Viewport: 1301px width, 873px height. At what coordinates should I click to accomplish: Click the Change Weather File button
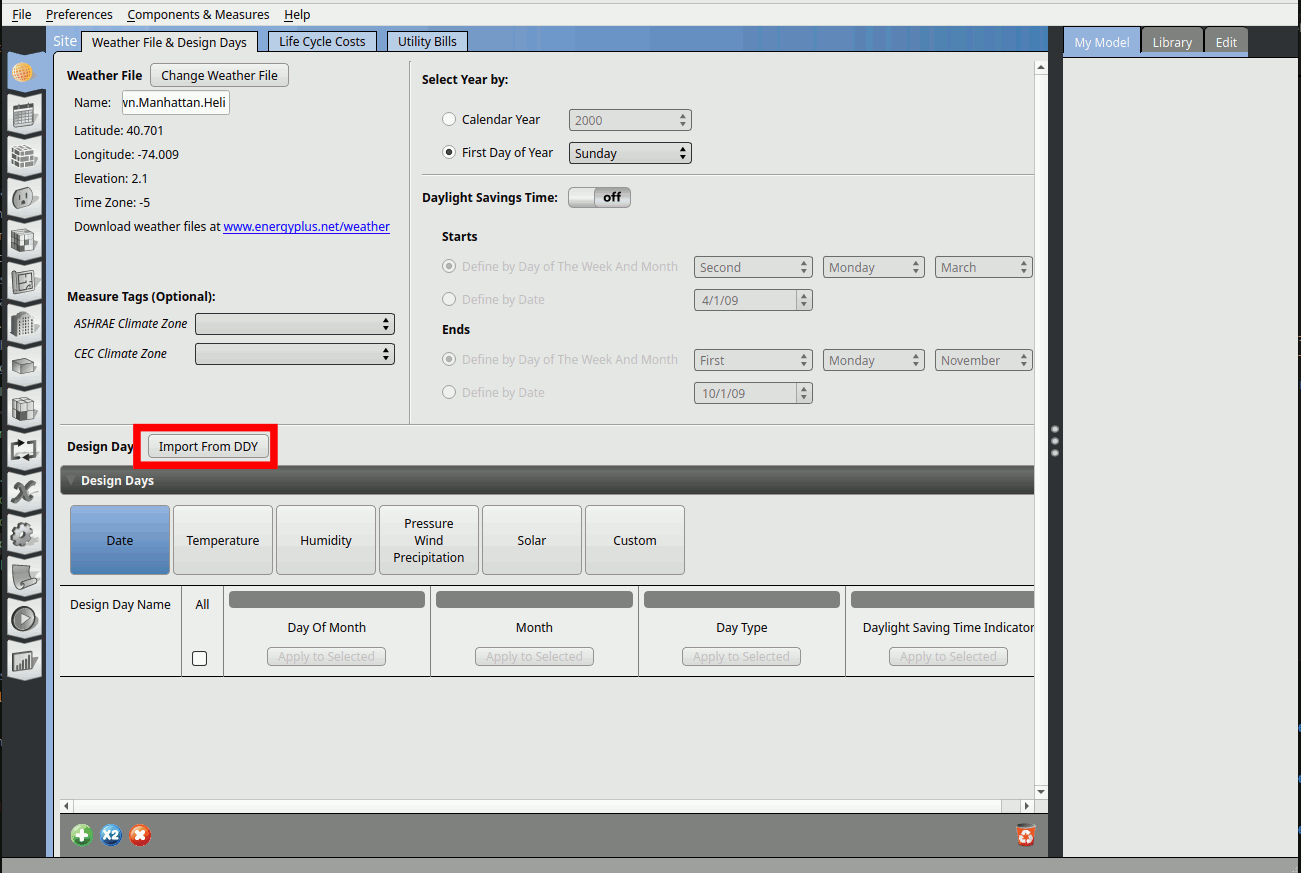219,75
